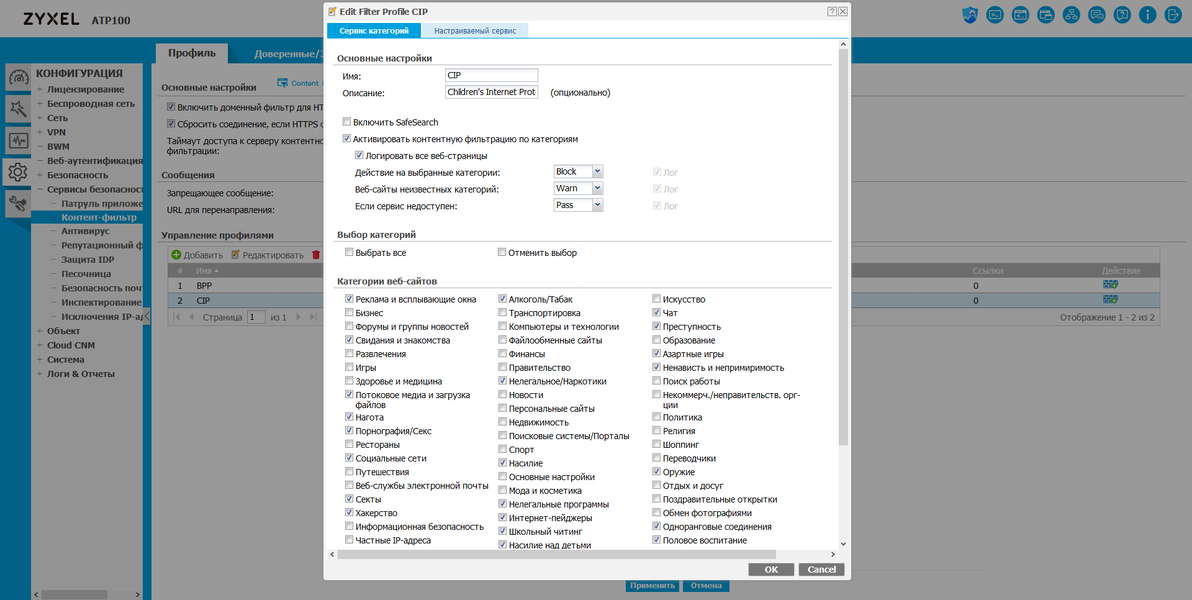Click the red trash delete icon
Screen dimensions: 1192x600
(x=316, y=255)
